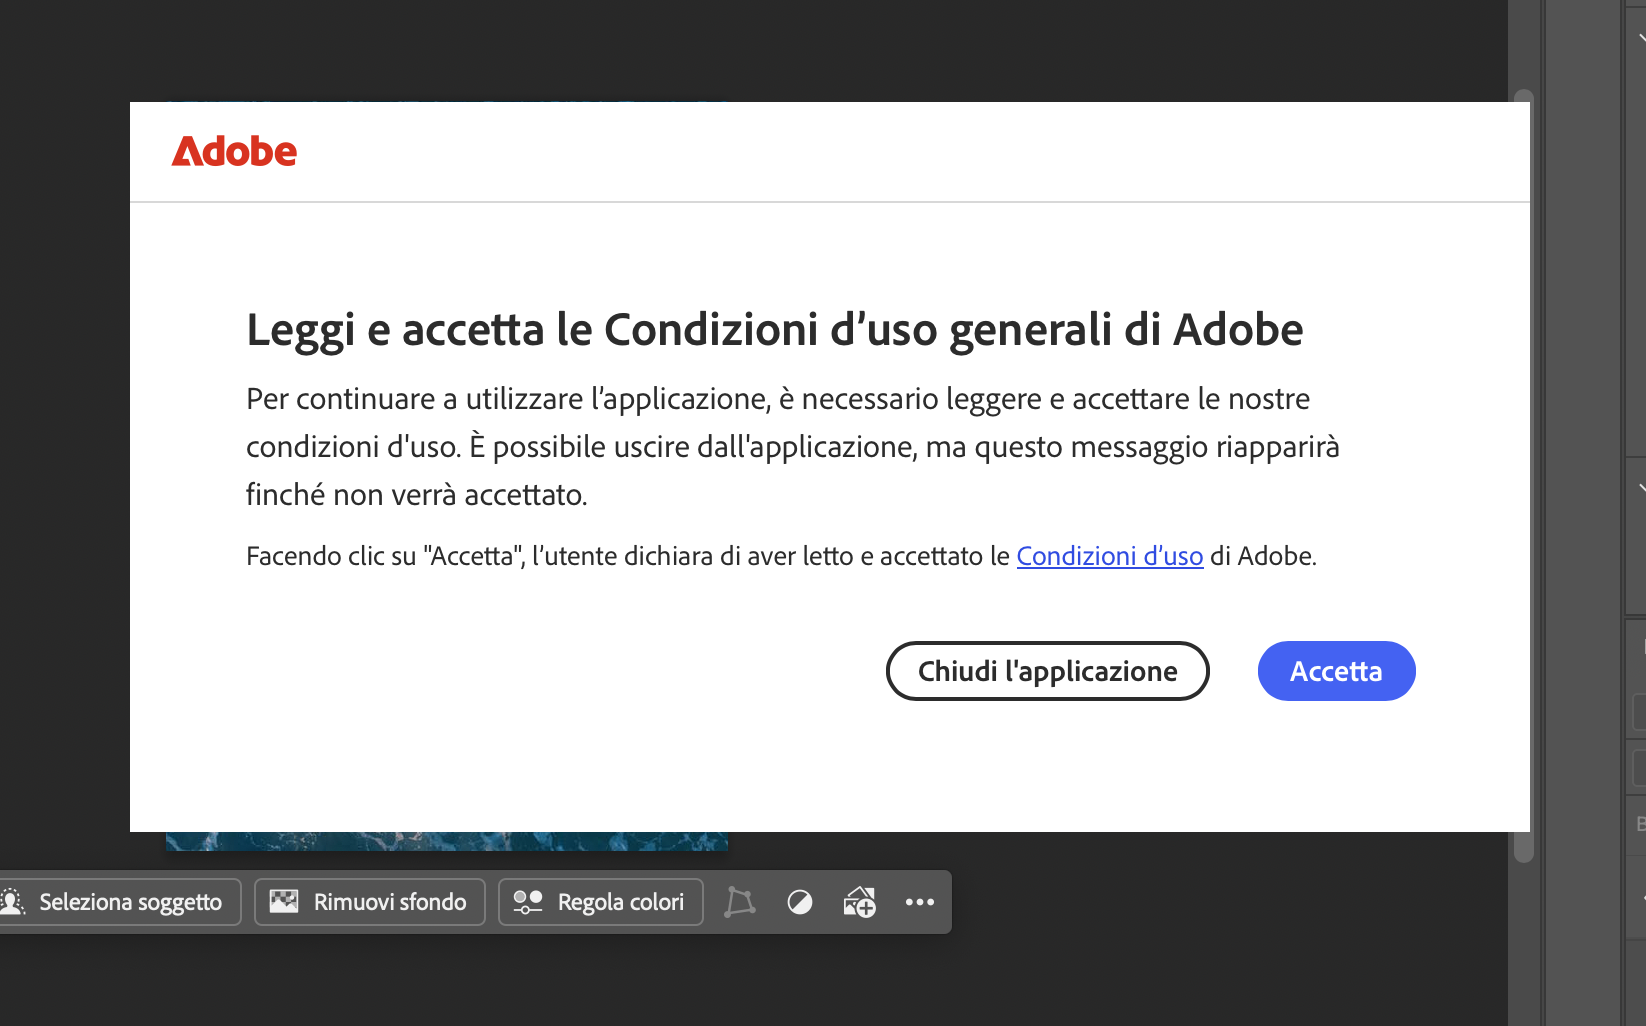Open the three-dots more options menu
Screen dimensions: 1646x1026
[x=920, y=902]
